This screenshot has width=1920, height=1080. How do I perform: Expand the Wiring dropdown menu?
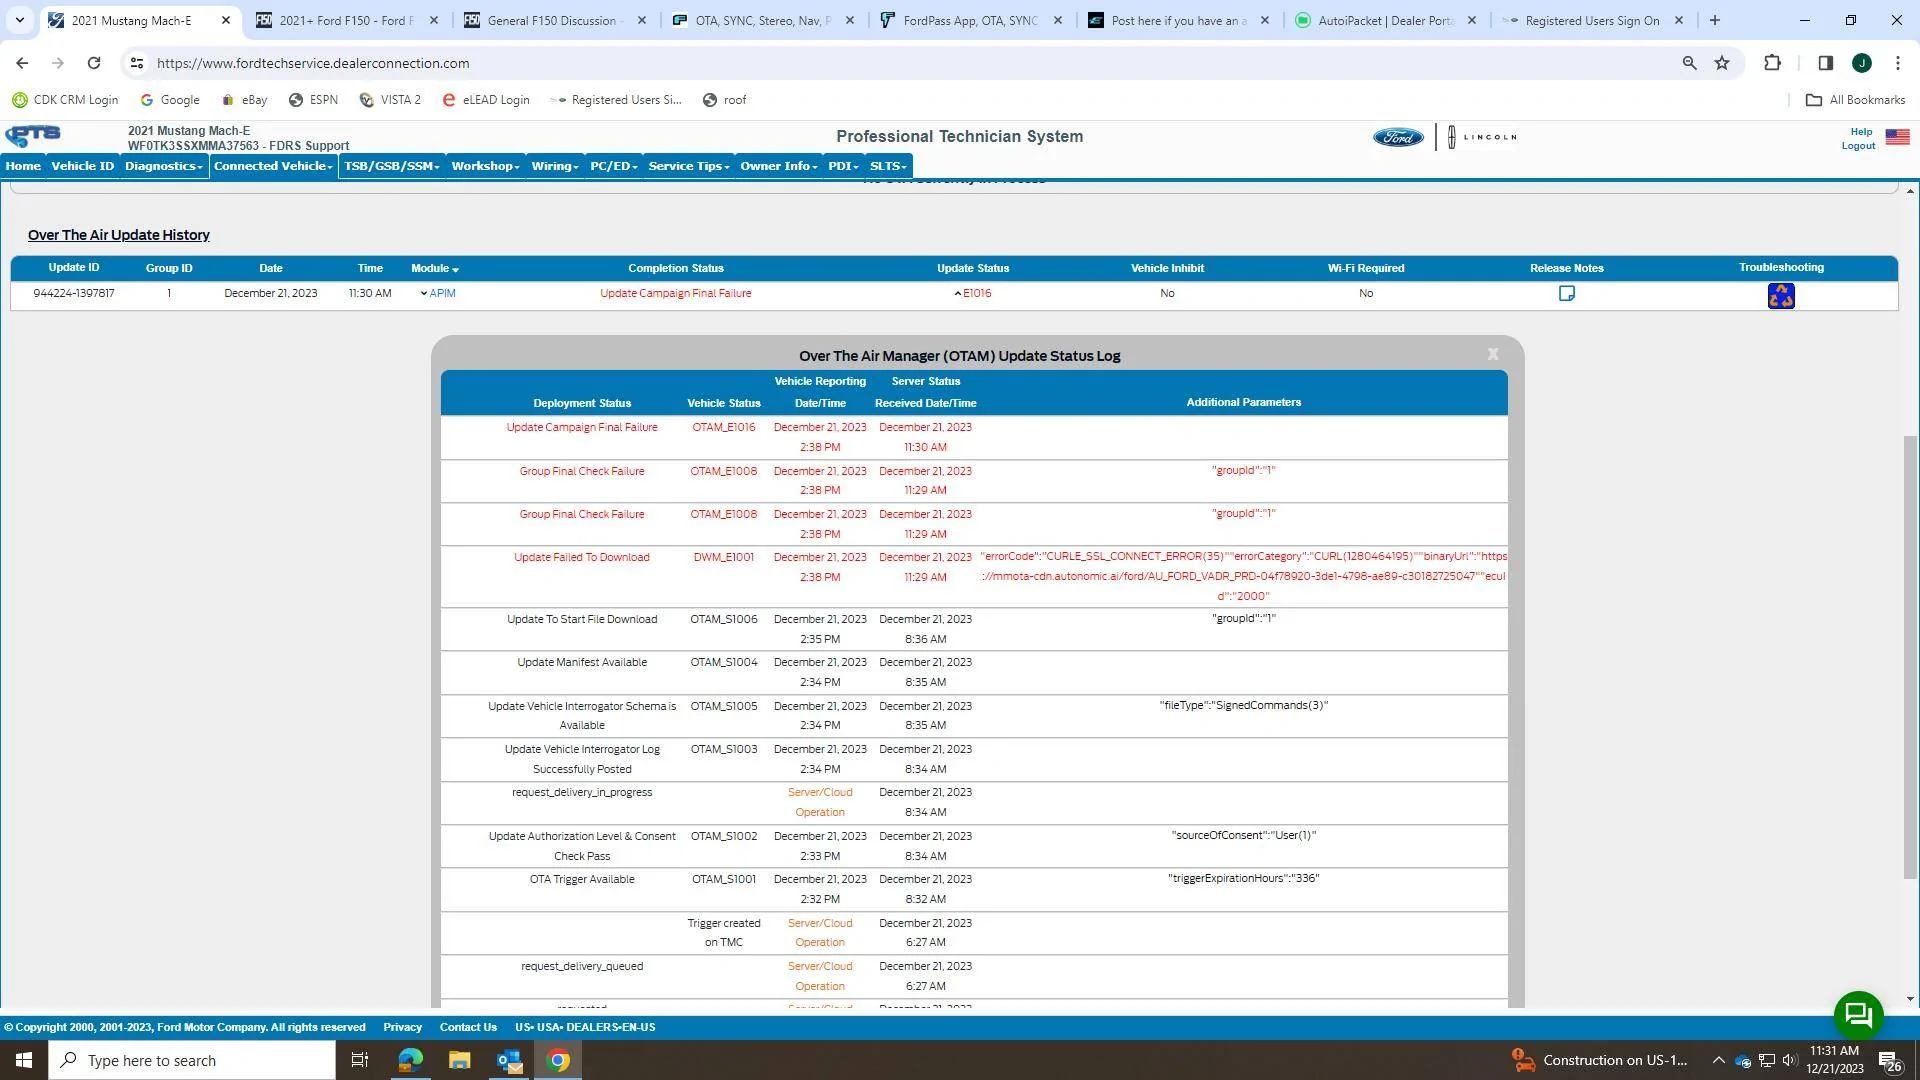point(555,166)
